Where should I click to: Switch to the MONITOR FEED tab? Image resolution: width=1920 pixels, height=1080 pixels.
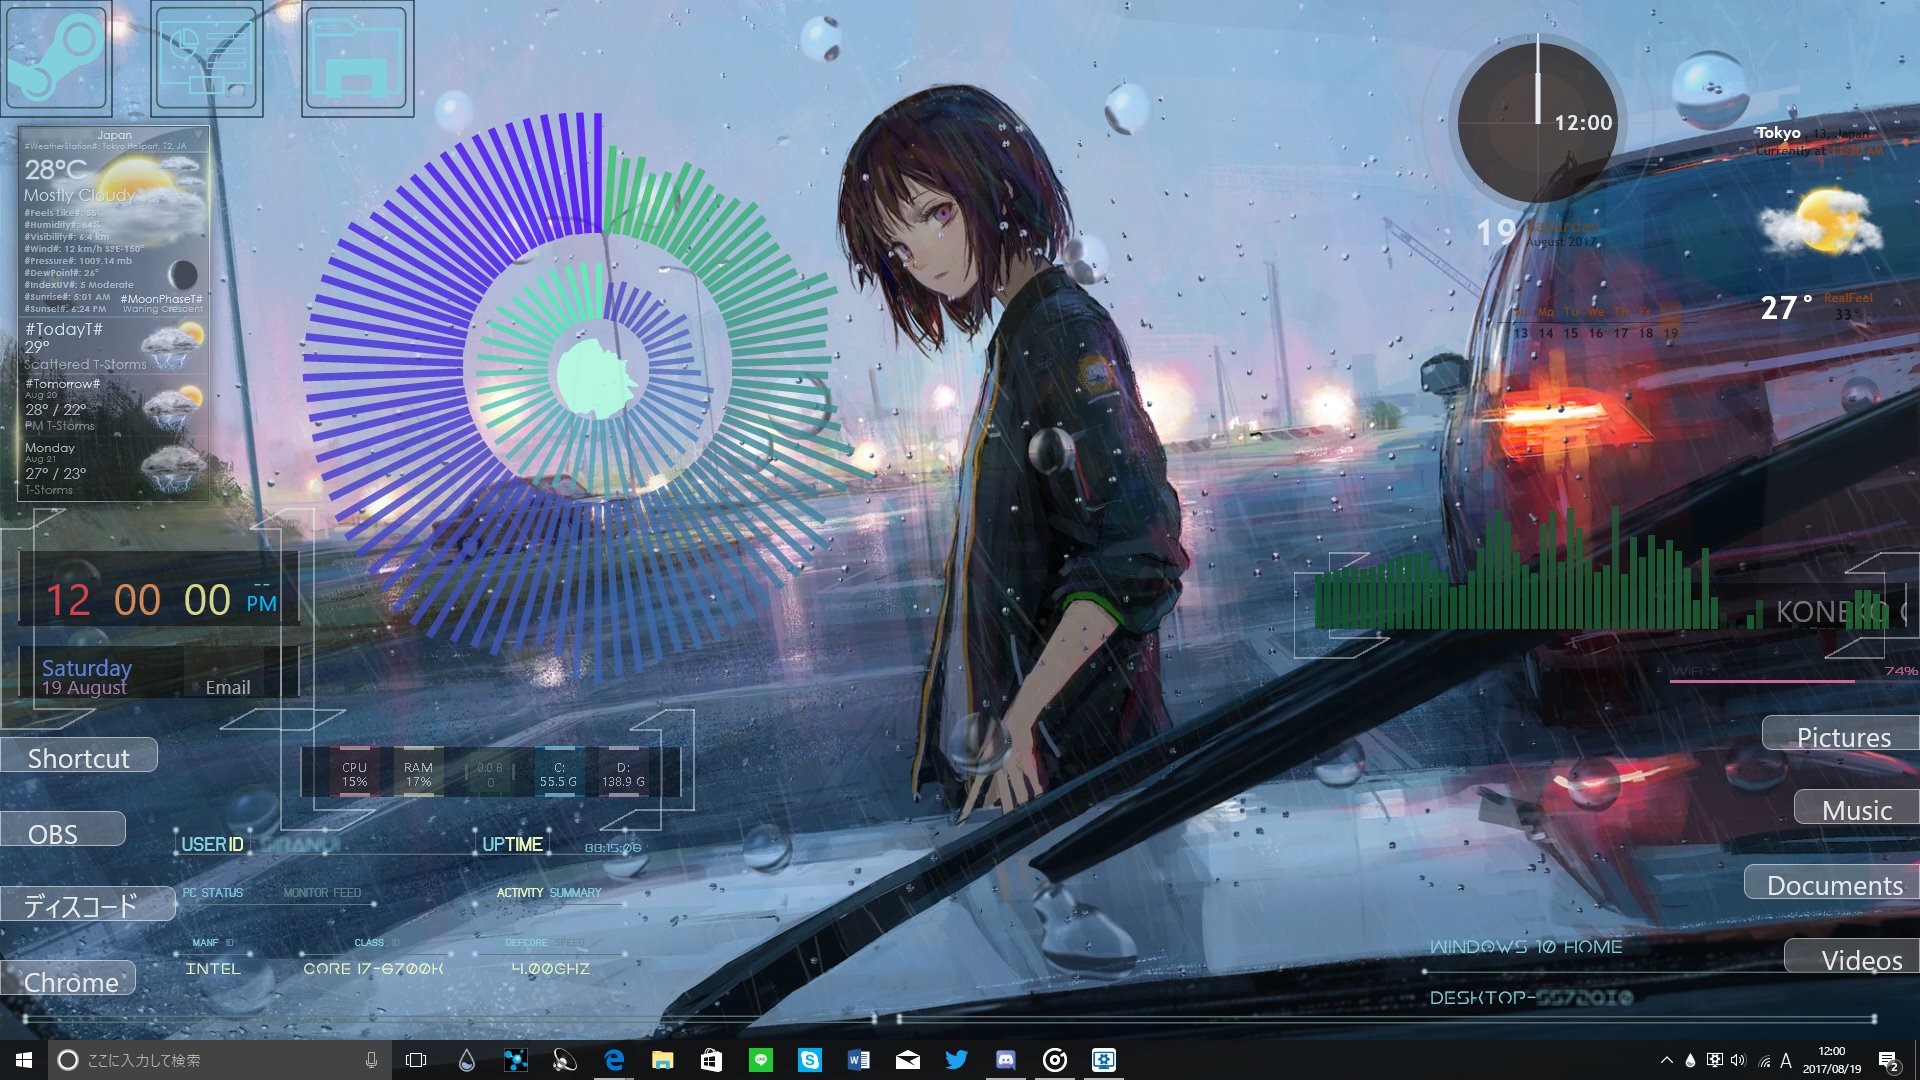click(322, 893)
